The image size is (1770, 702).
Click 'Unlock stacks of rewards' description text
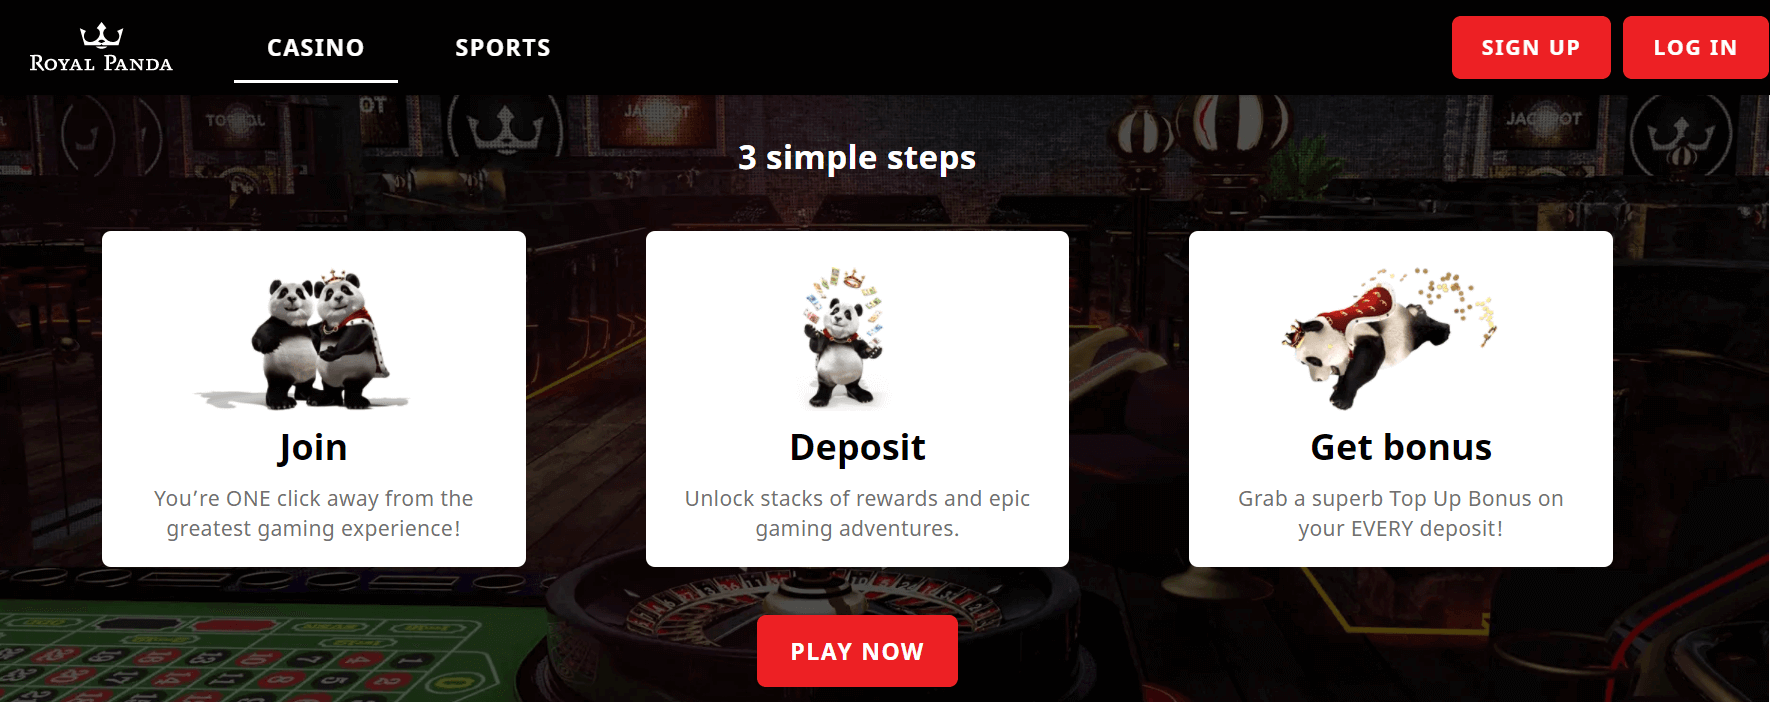coord(857,513)
